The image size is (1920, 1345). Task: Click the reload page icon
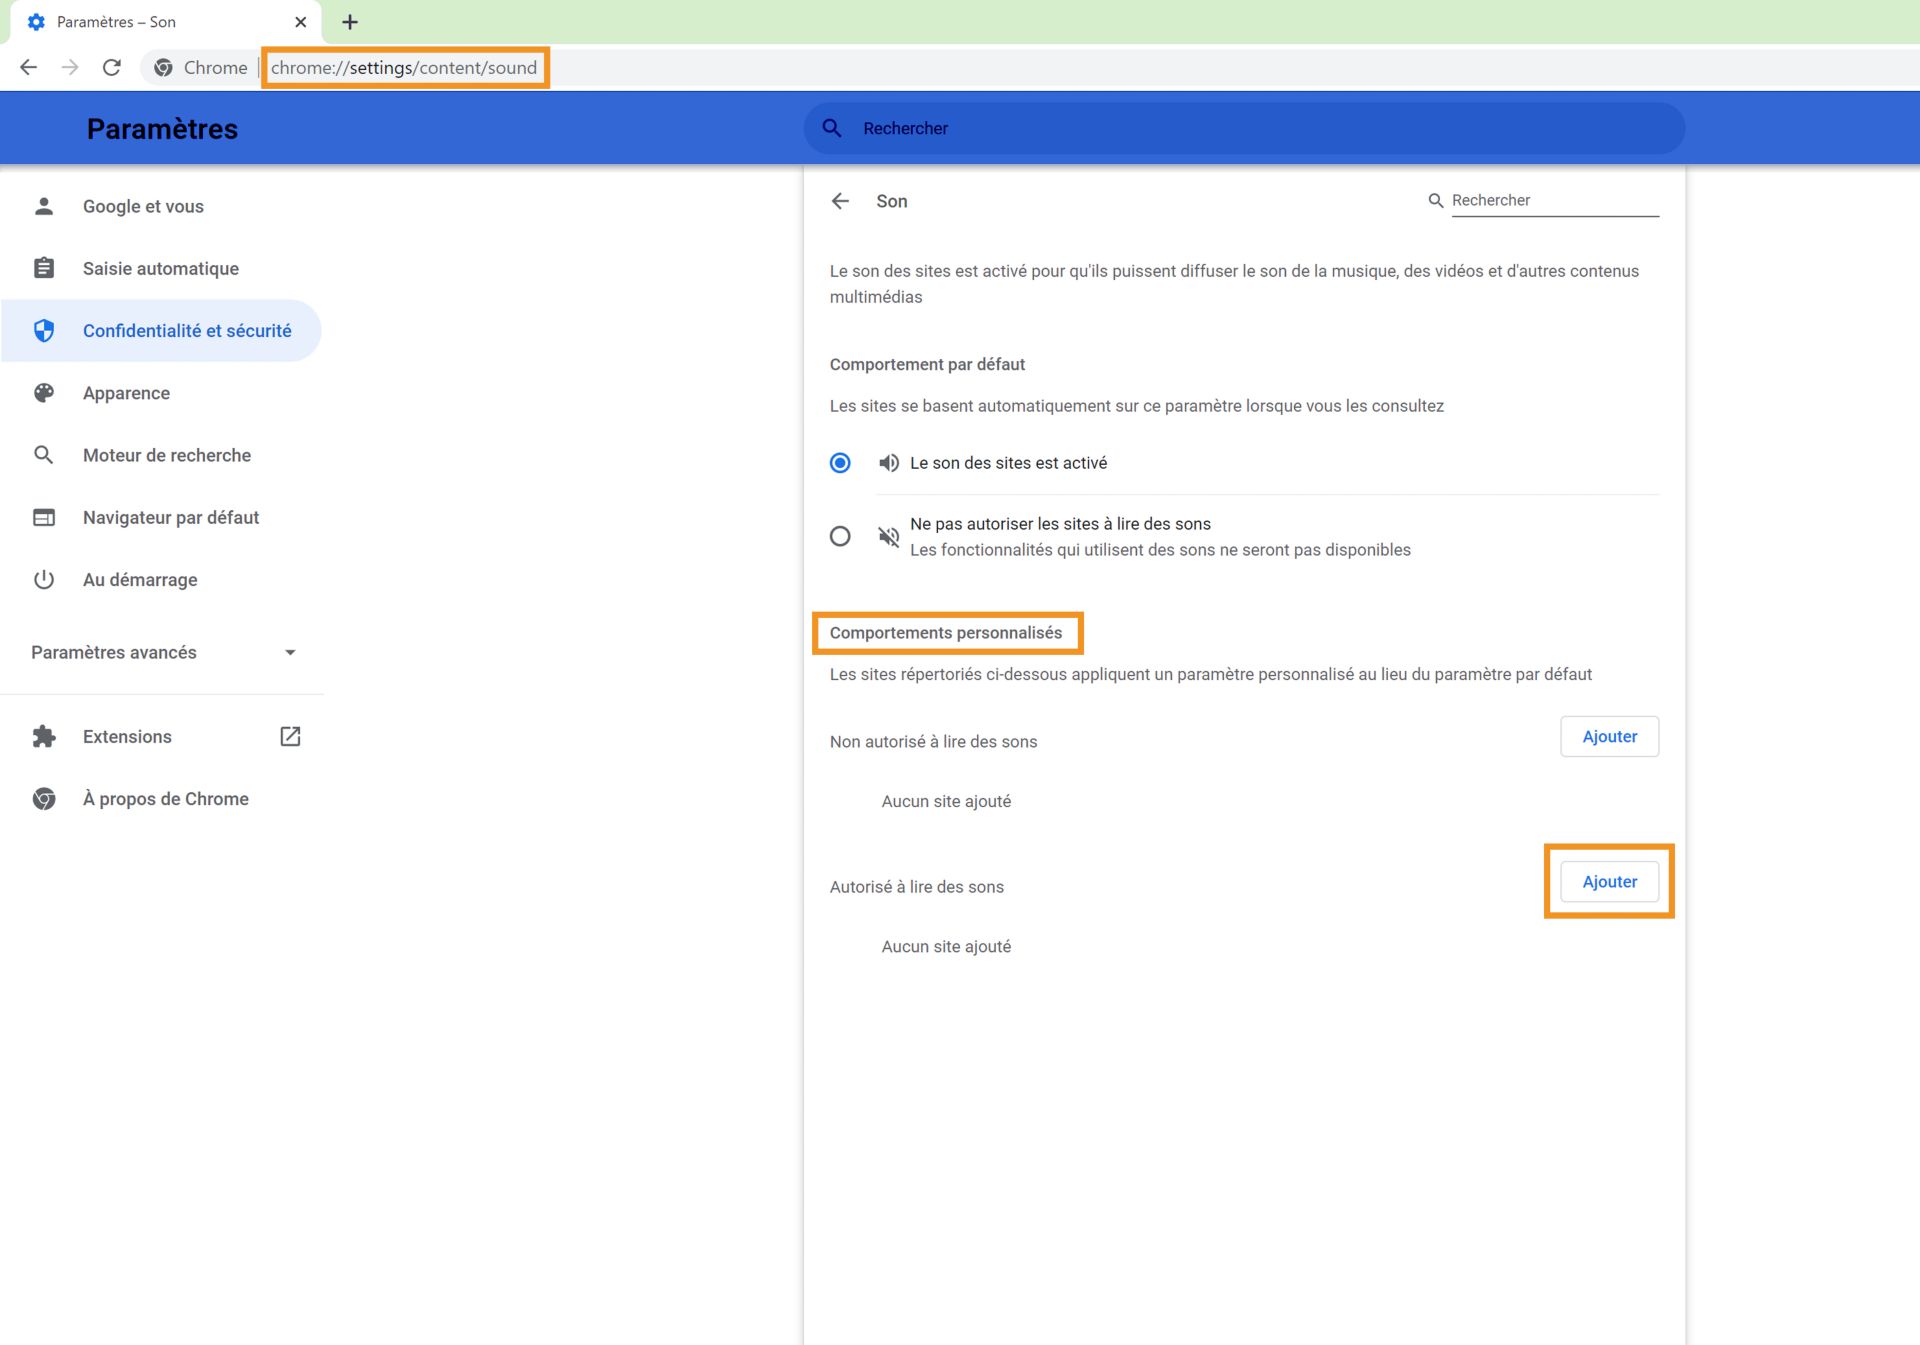(111, 67)
